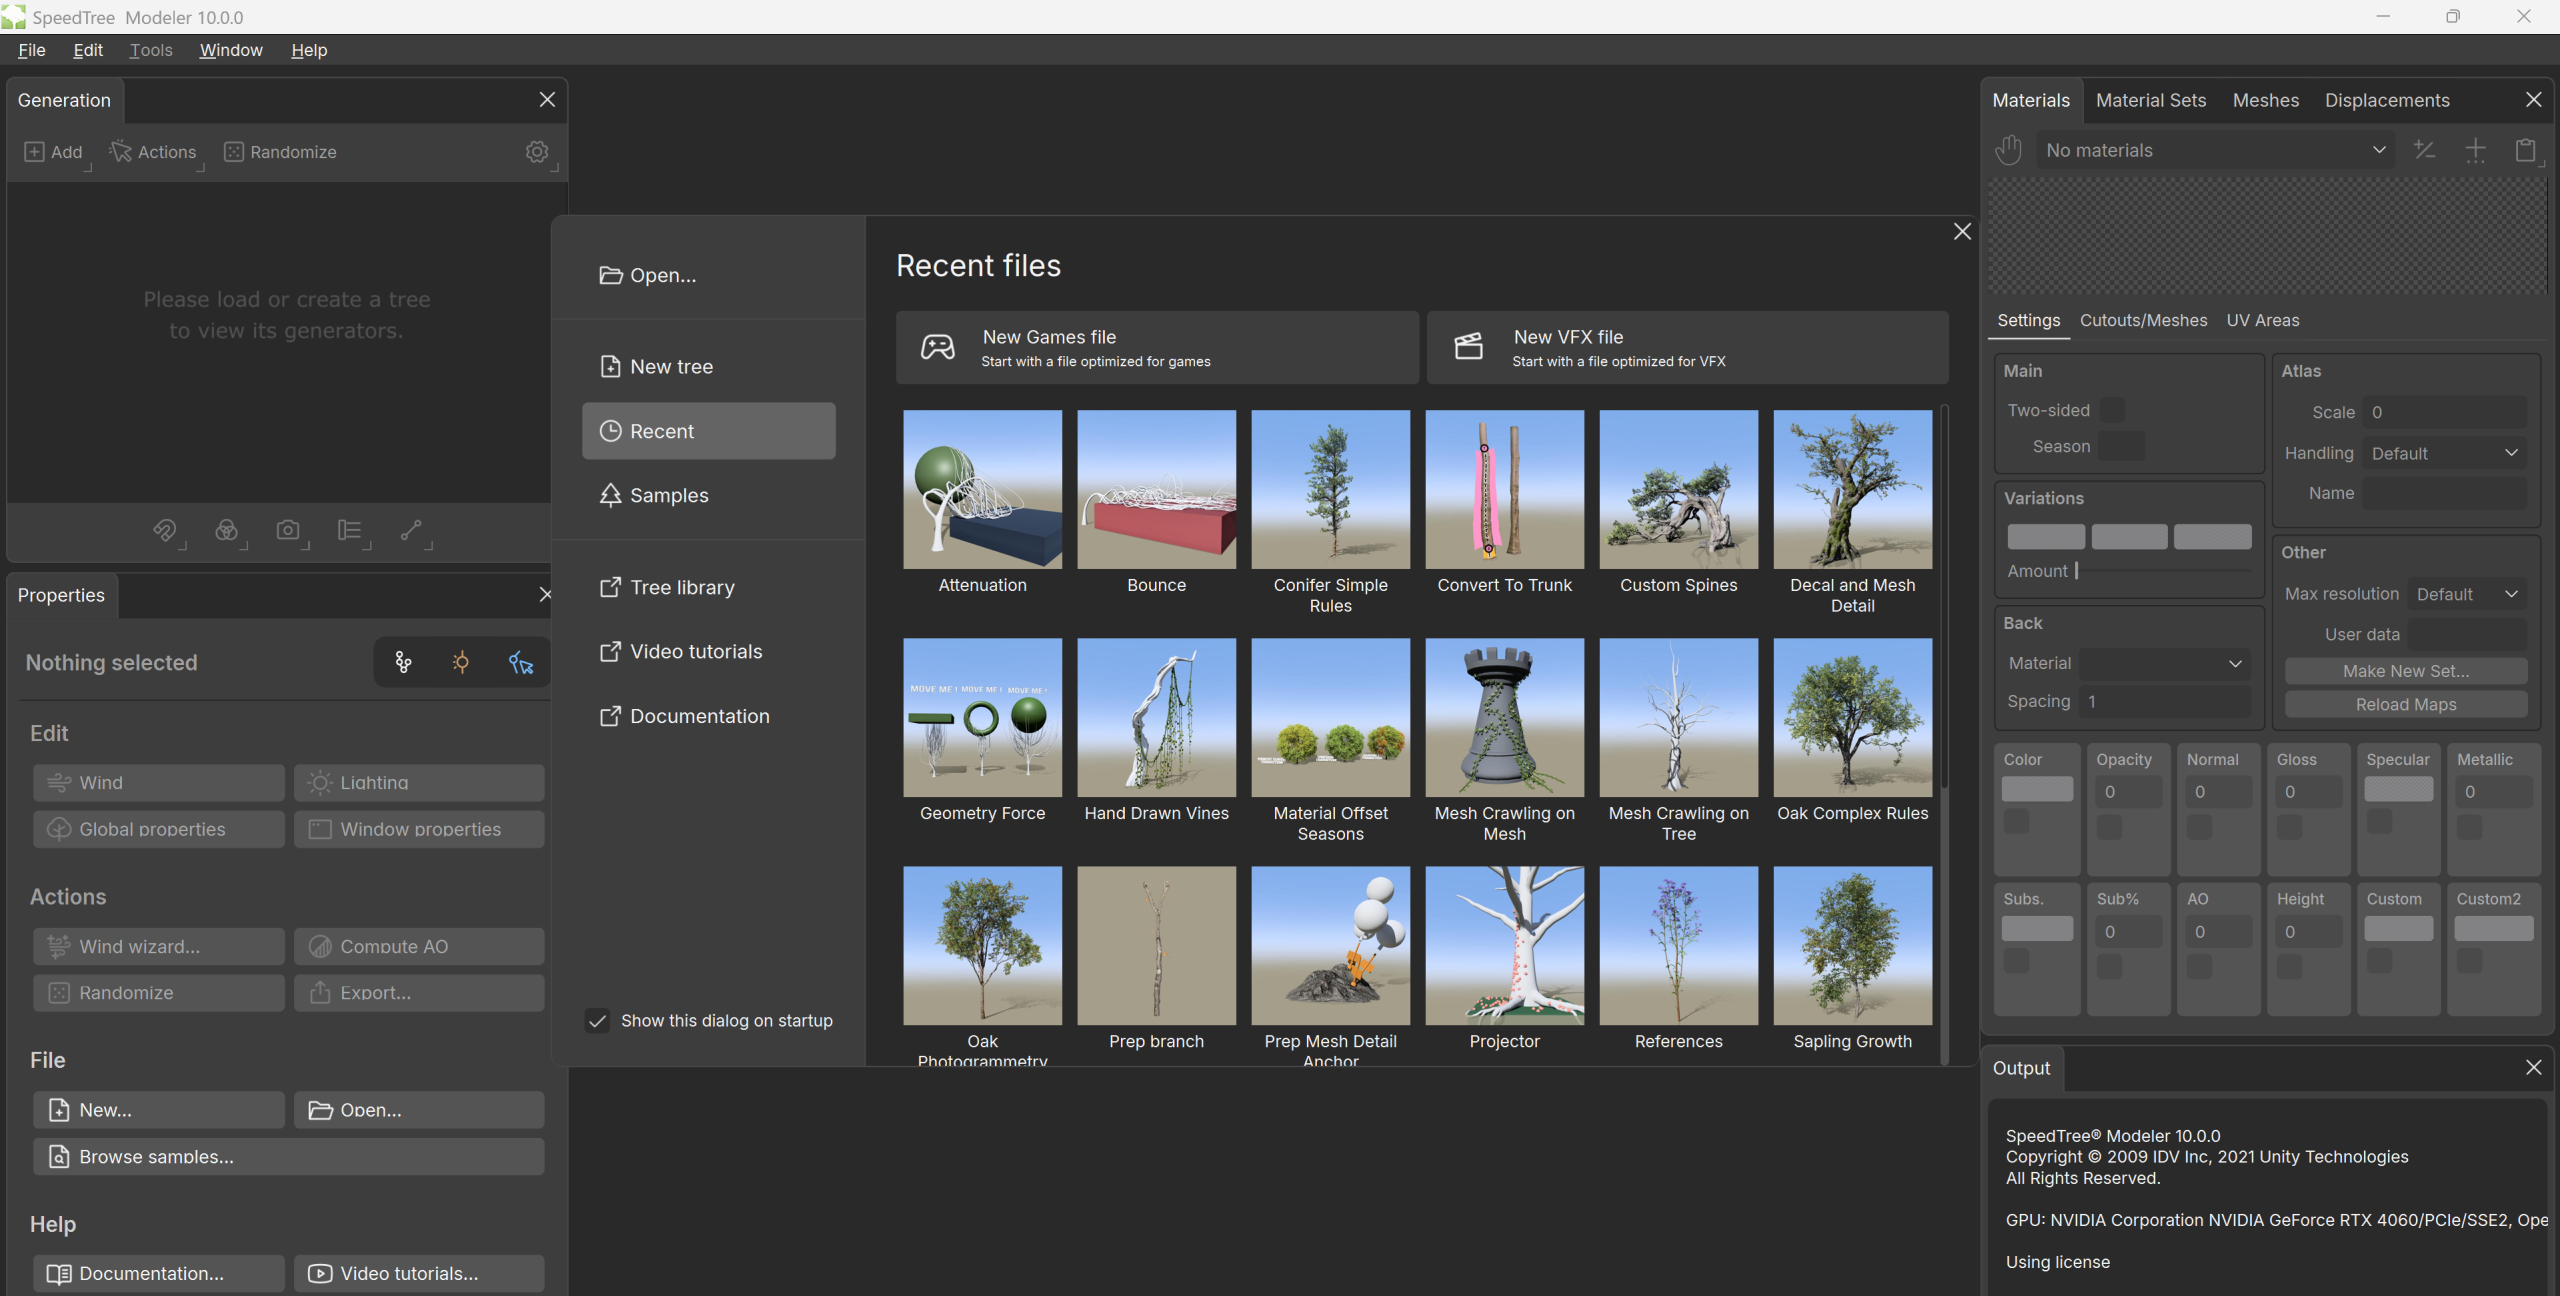The height and width of the screenshot is (1296, 2560).
Task: Click the plus/minus edit icon in Materials
Action: click(x=2424, y=150)
